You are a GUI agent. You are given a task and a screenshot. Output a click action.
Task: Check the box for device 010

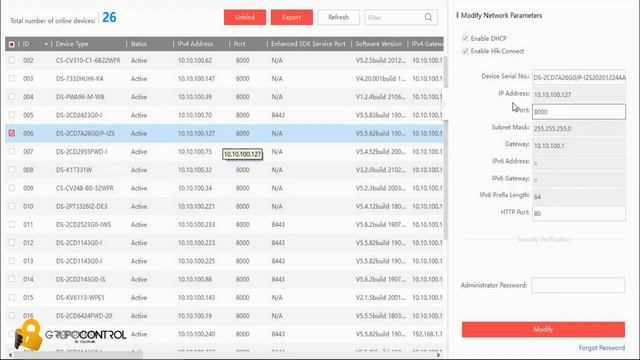point(12,206)
